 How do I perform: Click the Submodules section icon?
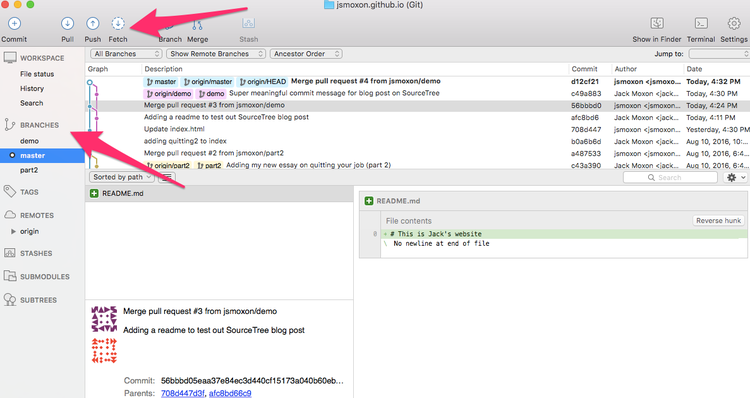(10, 276)
